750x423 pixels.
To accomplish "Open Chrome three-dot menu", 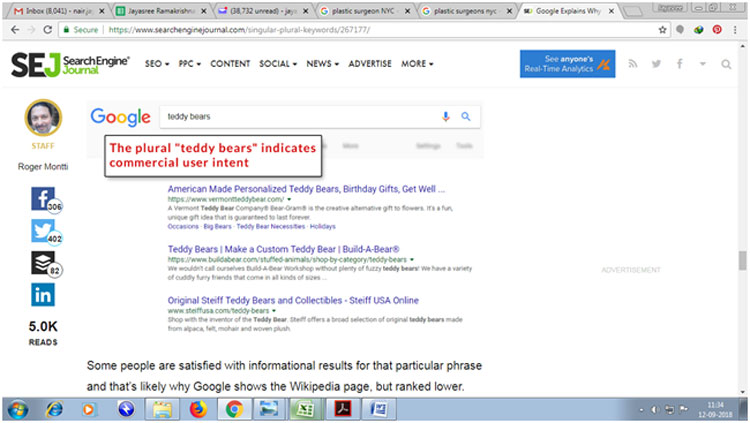I will (x=735, y=30).
